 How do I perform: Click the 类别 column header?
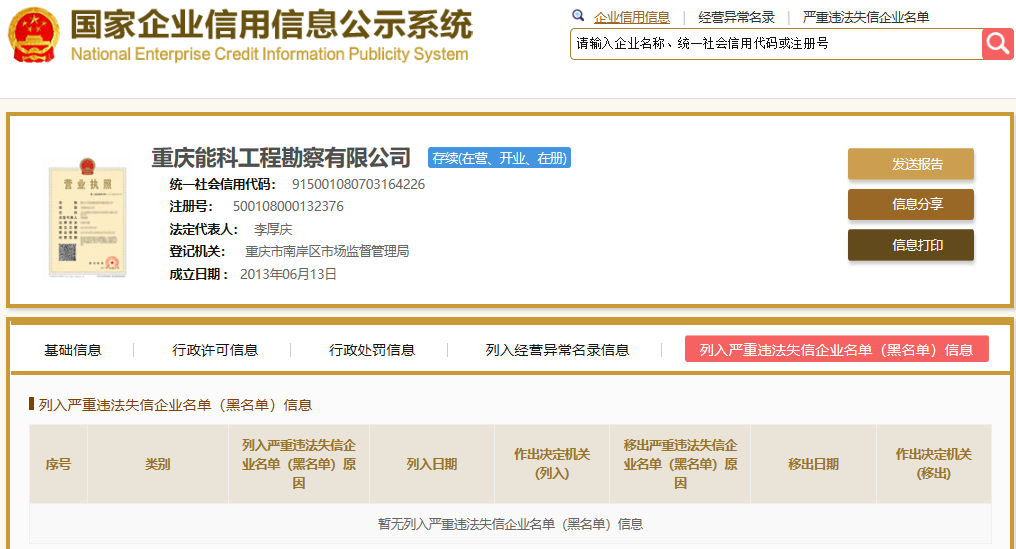[157, 464]
